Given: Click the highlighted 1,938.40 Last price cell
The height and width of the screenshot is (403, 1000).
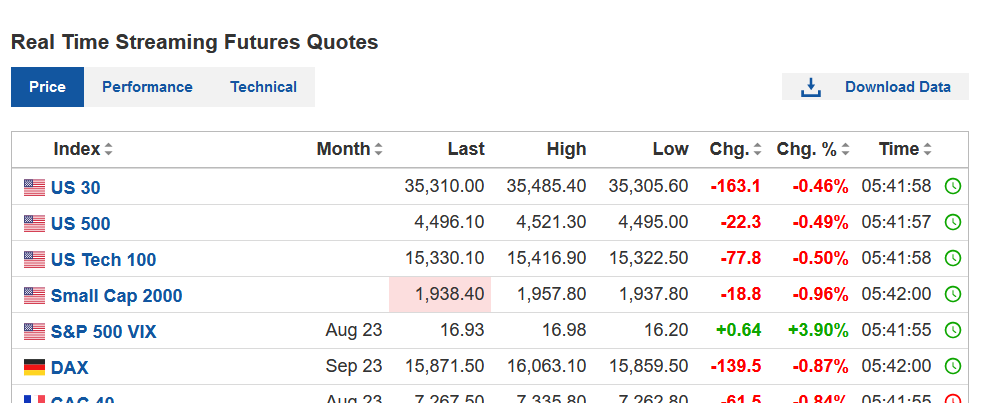Looking at the screenshot, I should pyautogui.click(x=440, y=295).
